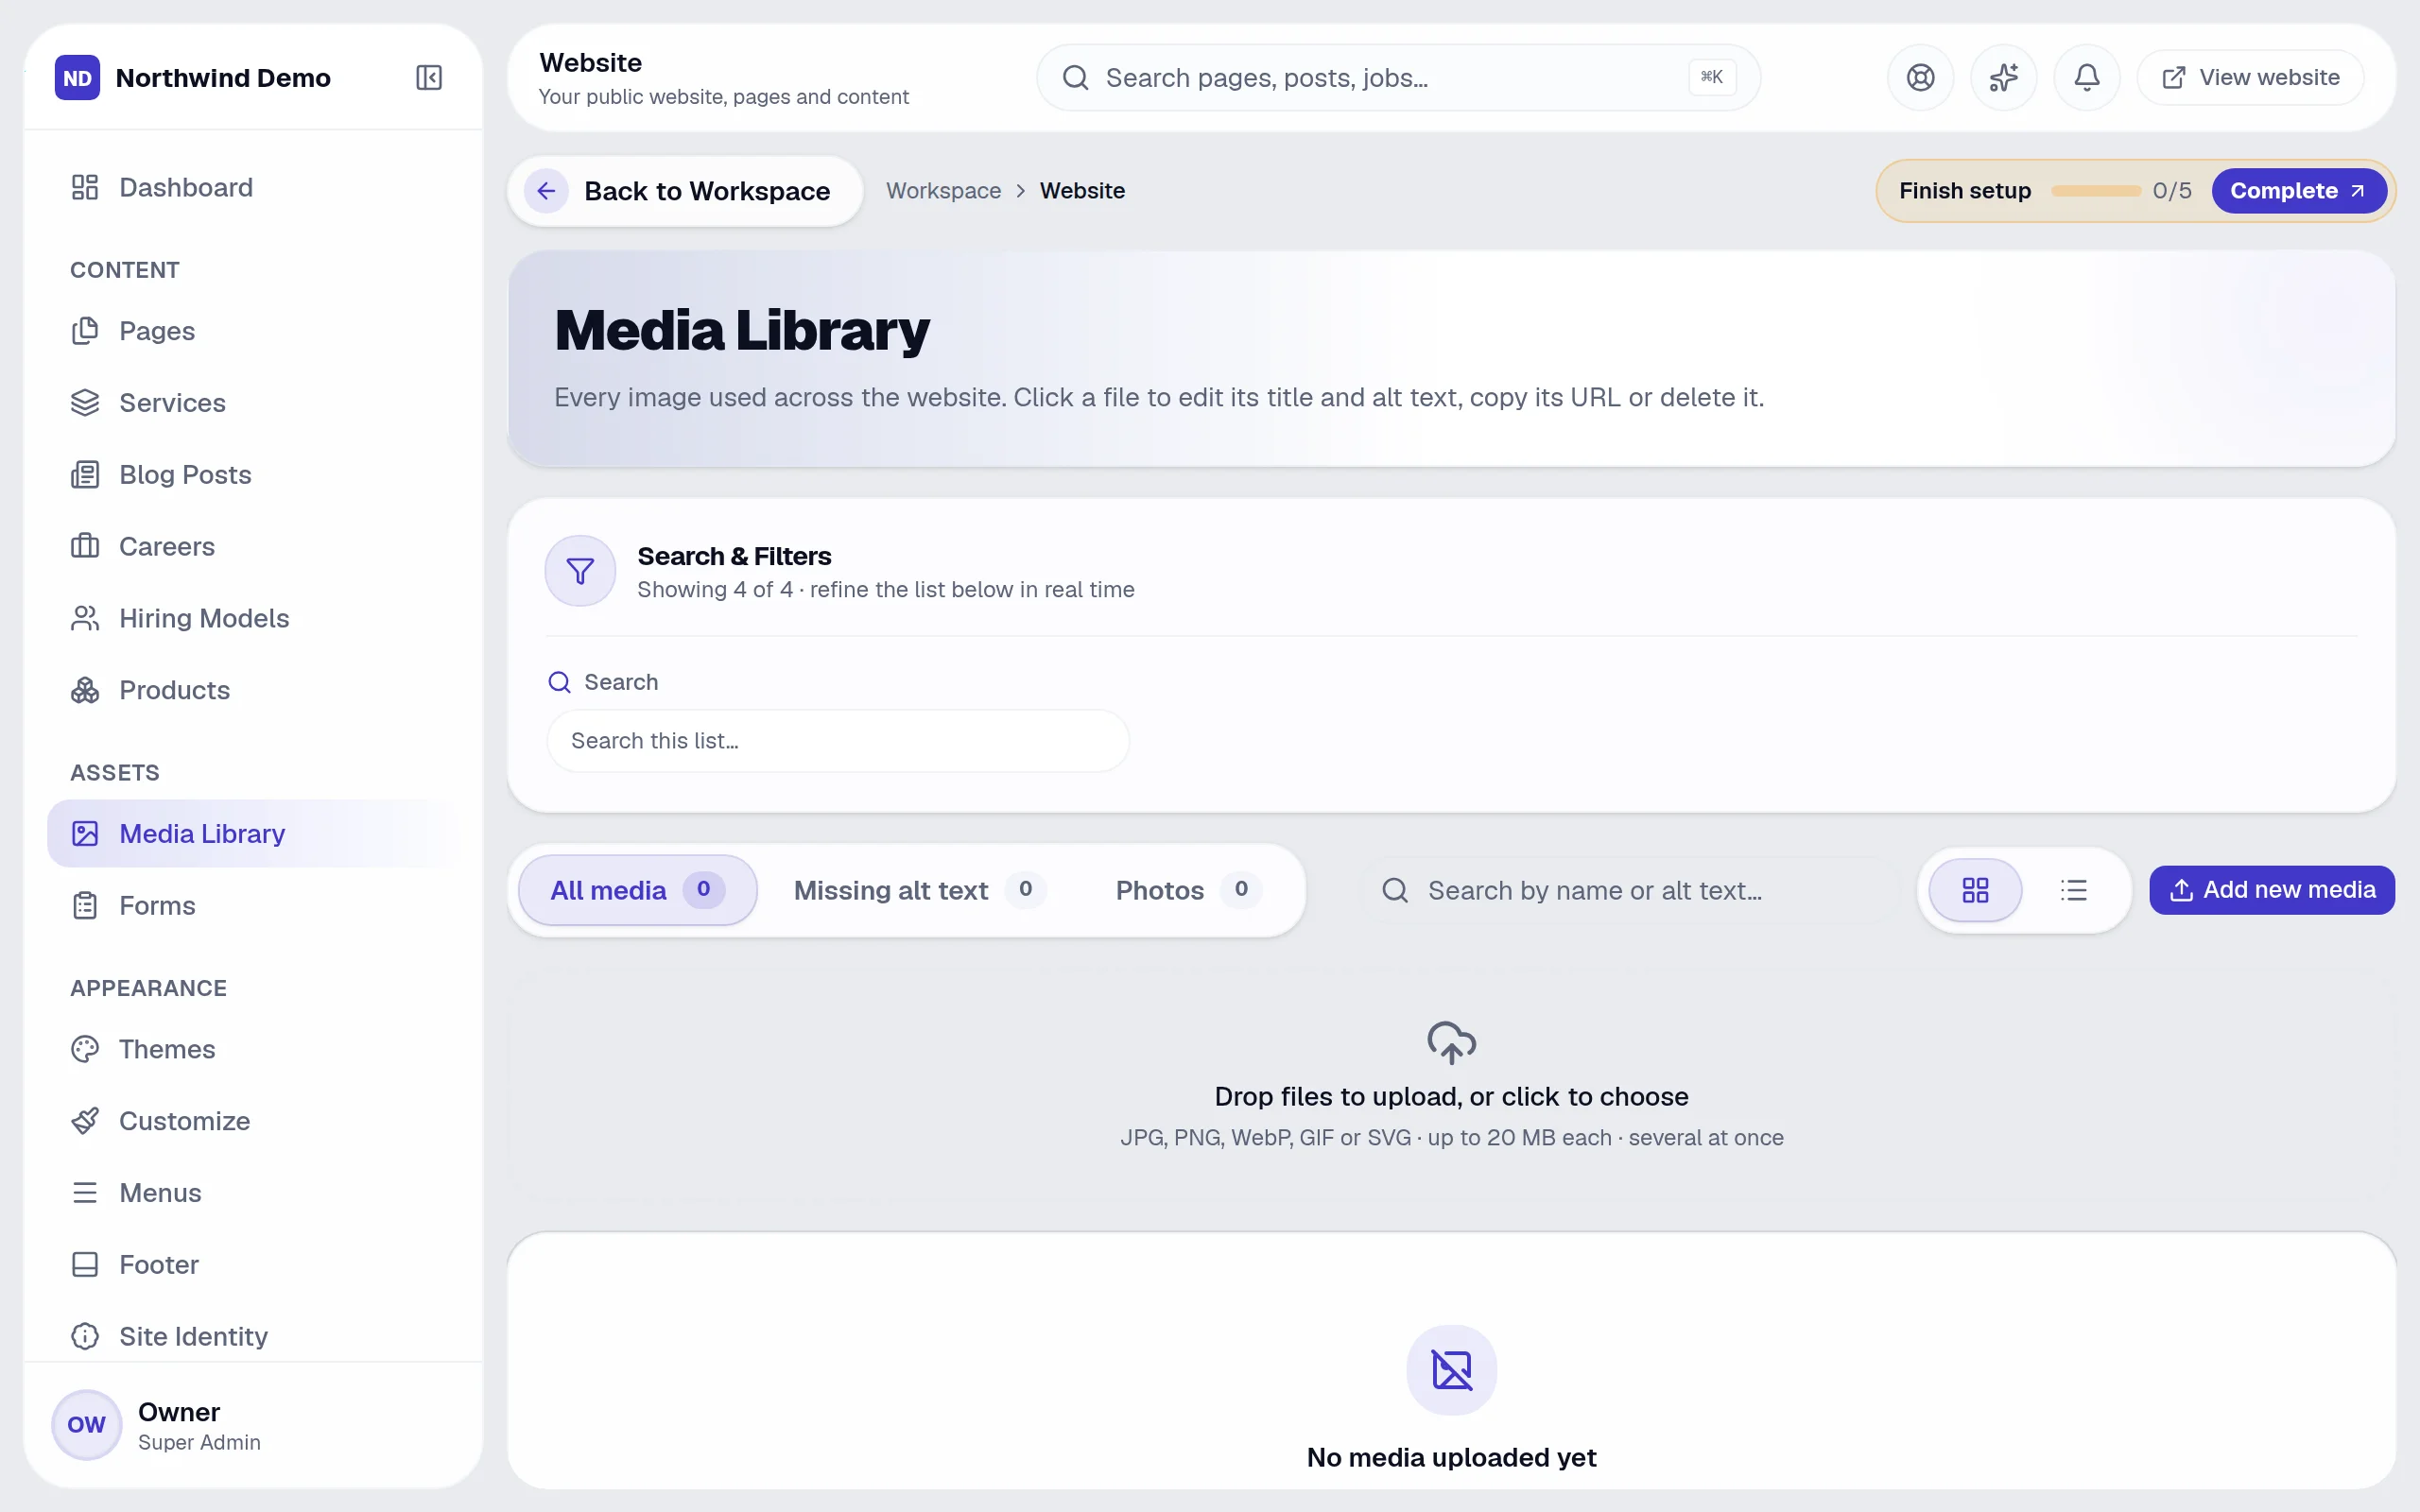Click Add new media button

coord(2271,890)
